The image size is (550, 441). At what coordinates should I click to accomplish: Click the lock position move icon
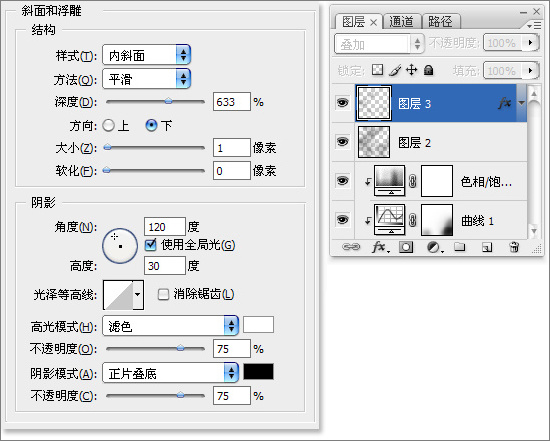click(411, 70)
